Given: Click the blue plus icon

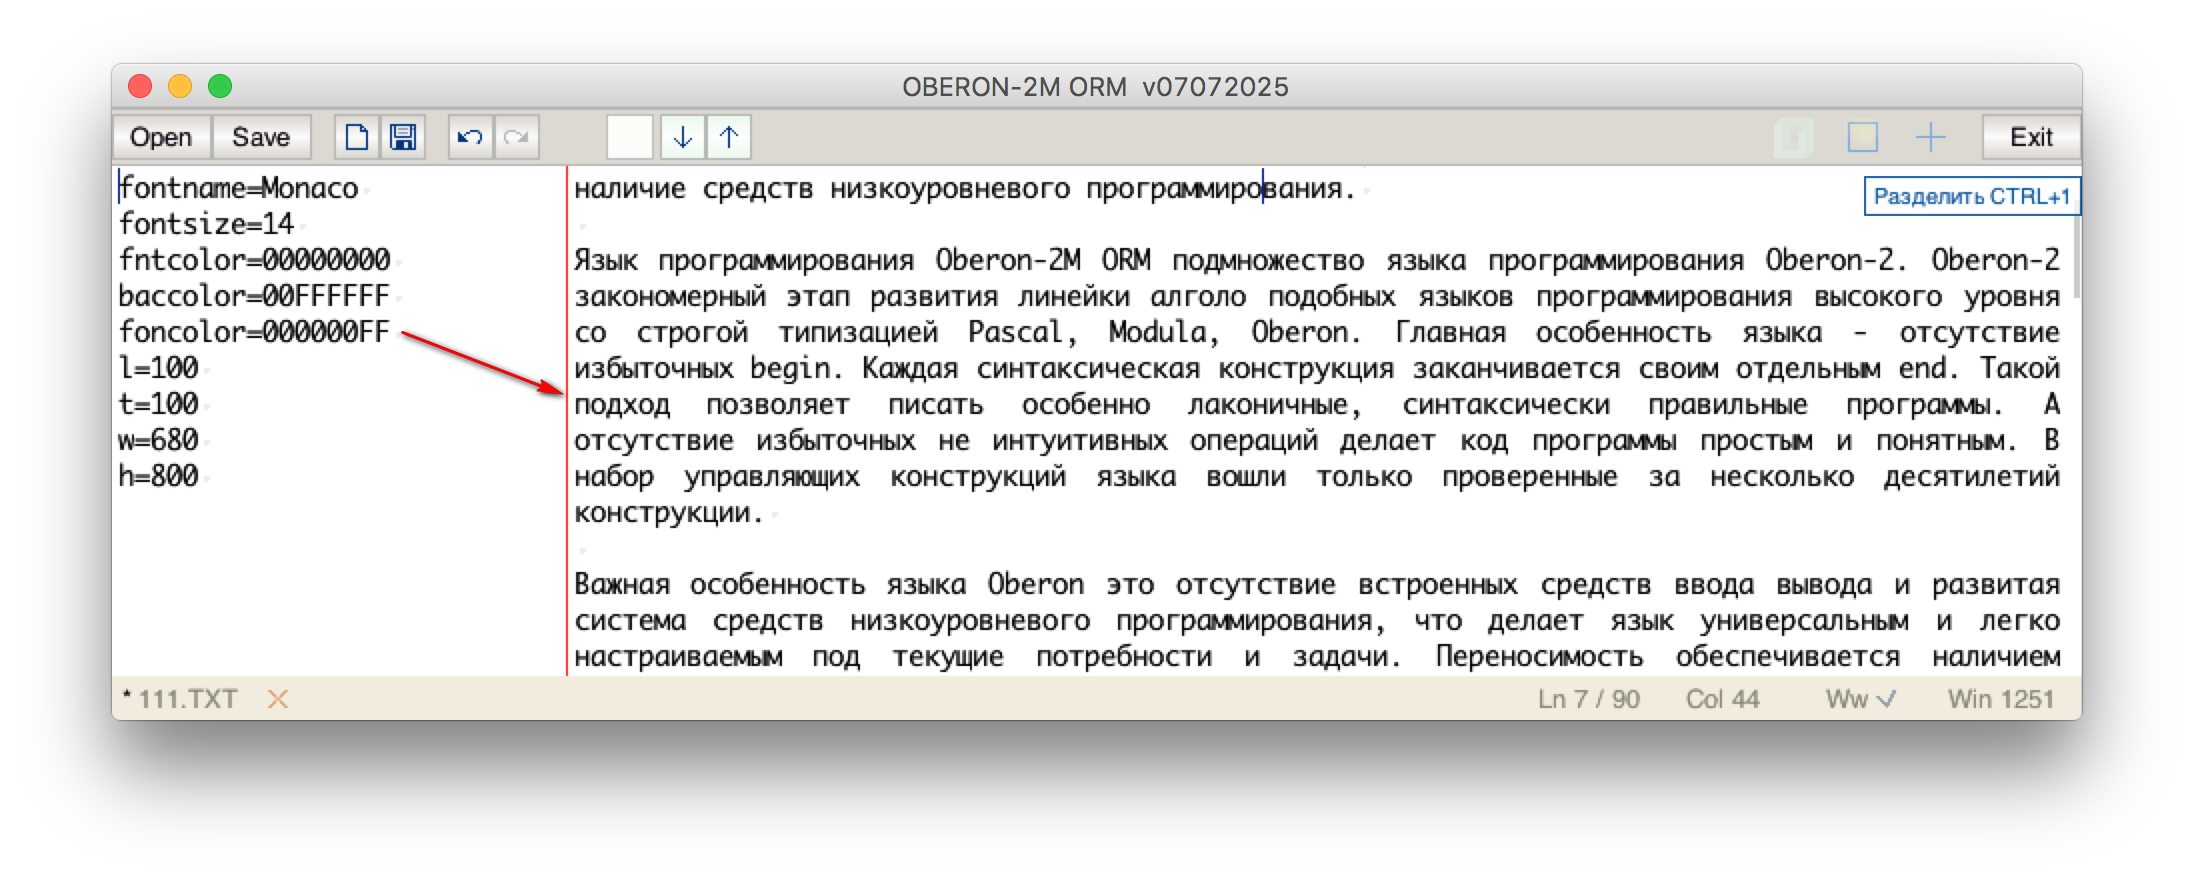Looking at the screenshot, I should (1930, 137).
